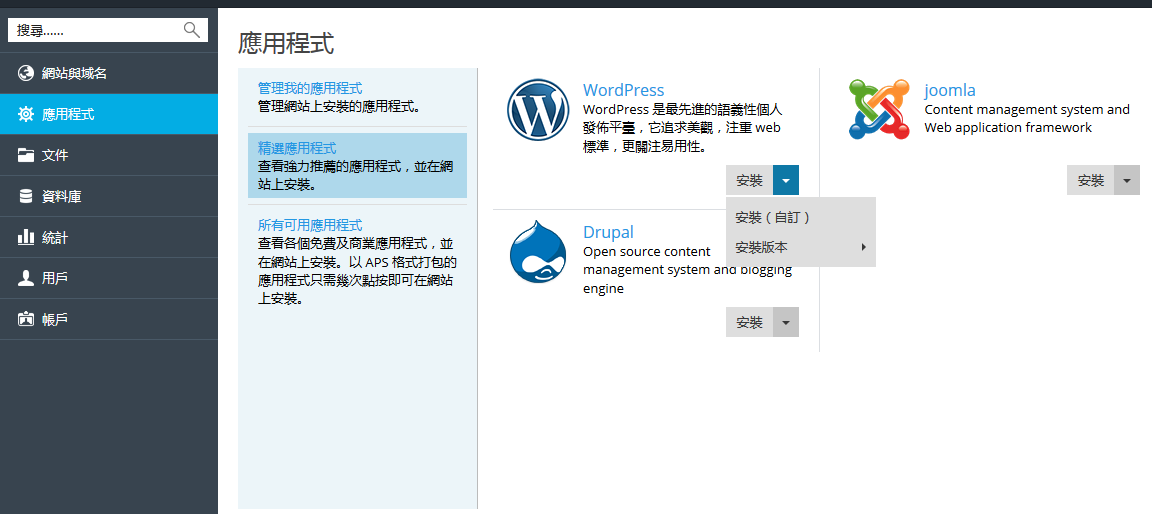Screen dimensions: 1152x514
Task: Click the text 管理網站上安裝的應用程式。
Action: [x=339, y=107]
